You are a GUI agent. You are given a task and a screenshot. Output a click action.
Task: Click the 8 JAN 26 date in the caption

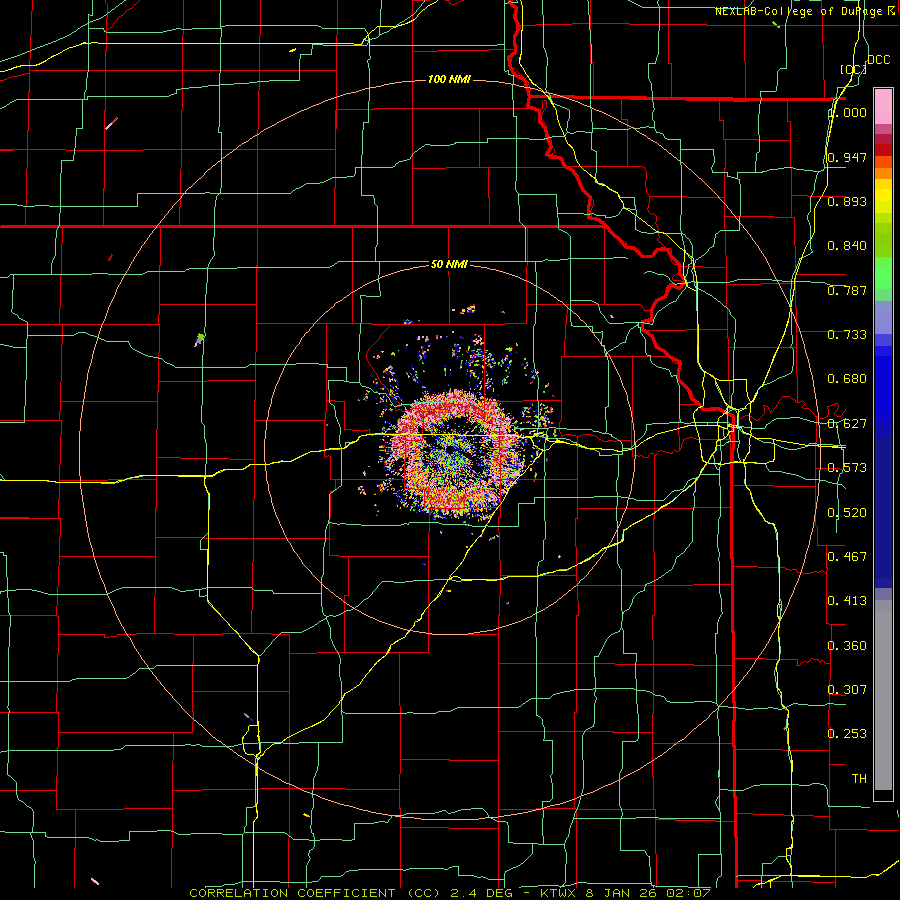(622, 893)
